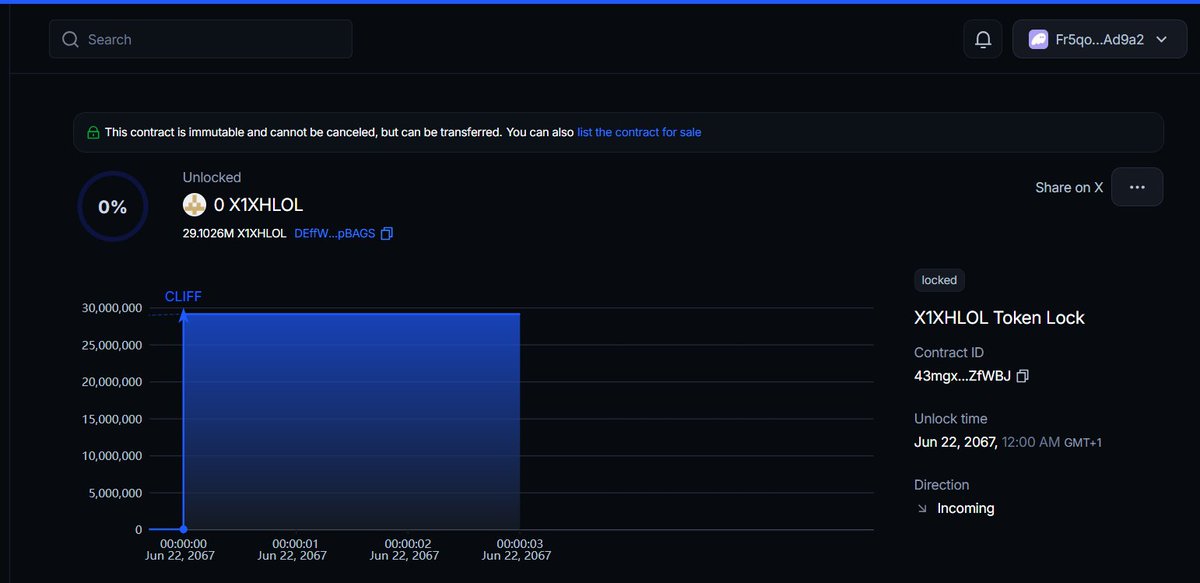Screen dimensions: 1200x583
Task: Click the 43mgx...ZfWBJ contract ID text
Action: click(x=962, y=376)
